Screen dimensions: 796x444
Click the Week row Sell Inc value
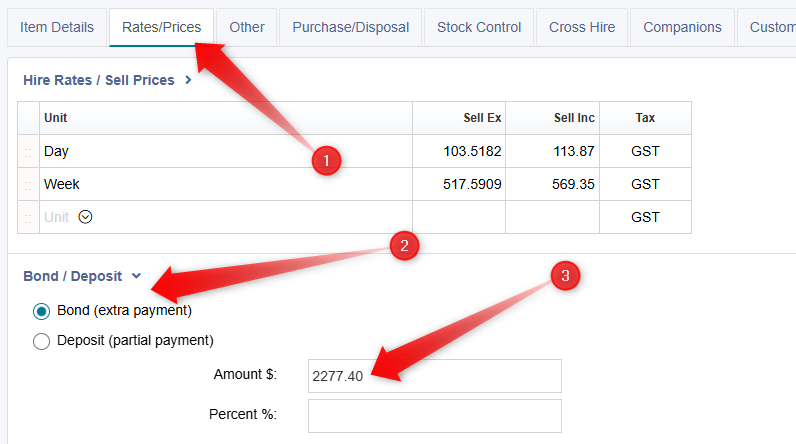click(x=573, y=185)
